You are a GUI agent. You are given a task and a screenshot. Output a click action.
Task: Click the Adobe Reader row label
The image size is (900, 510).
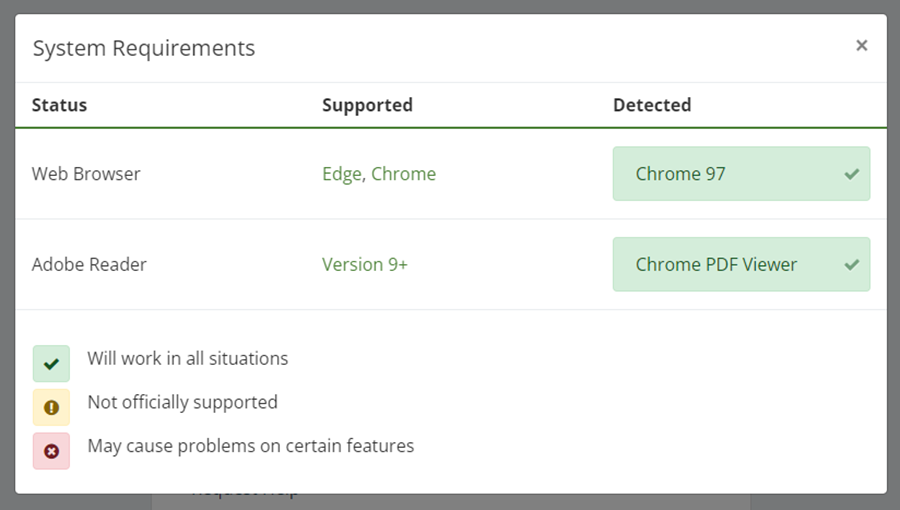pos(89,265)
